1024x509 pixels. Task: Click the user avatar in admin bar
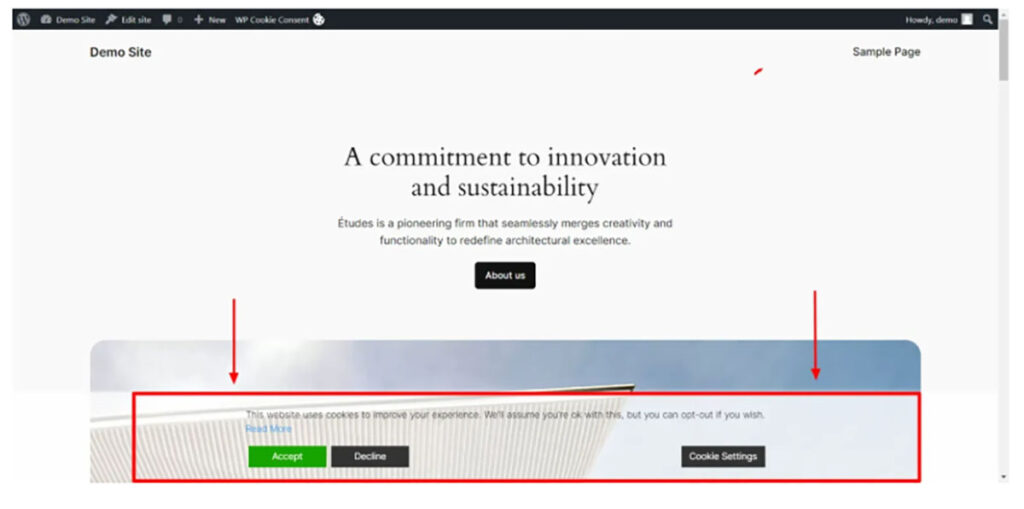coord(967,20)
